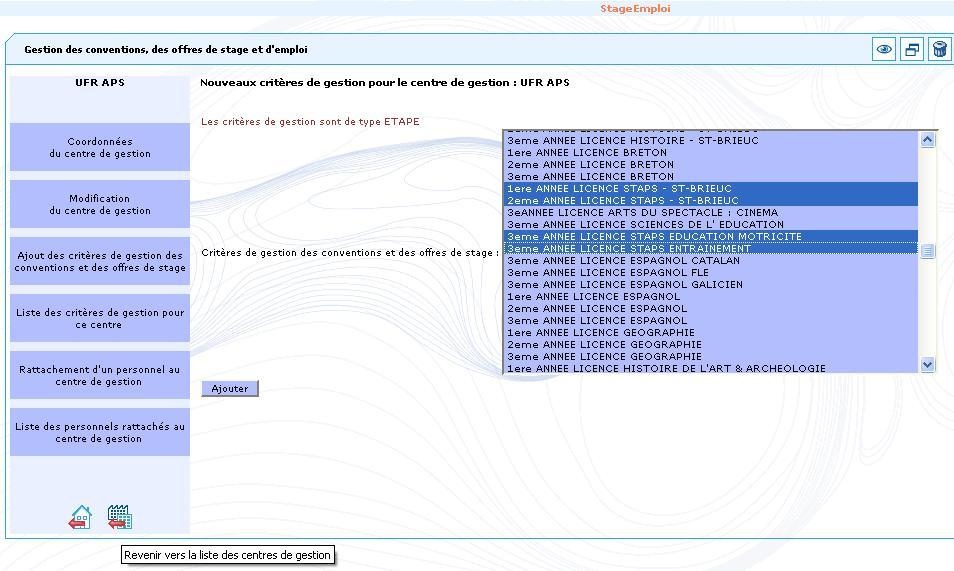Open Rattachement d'un personnel menu item
The width and height of the screenshot is (954, 571).
pyautogui.click(x=100, y=376)
